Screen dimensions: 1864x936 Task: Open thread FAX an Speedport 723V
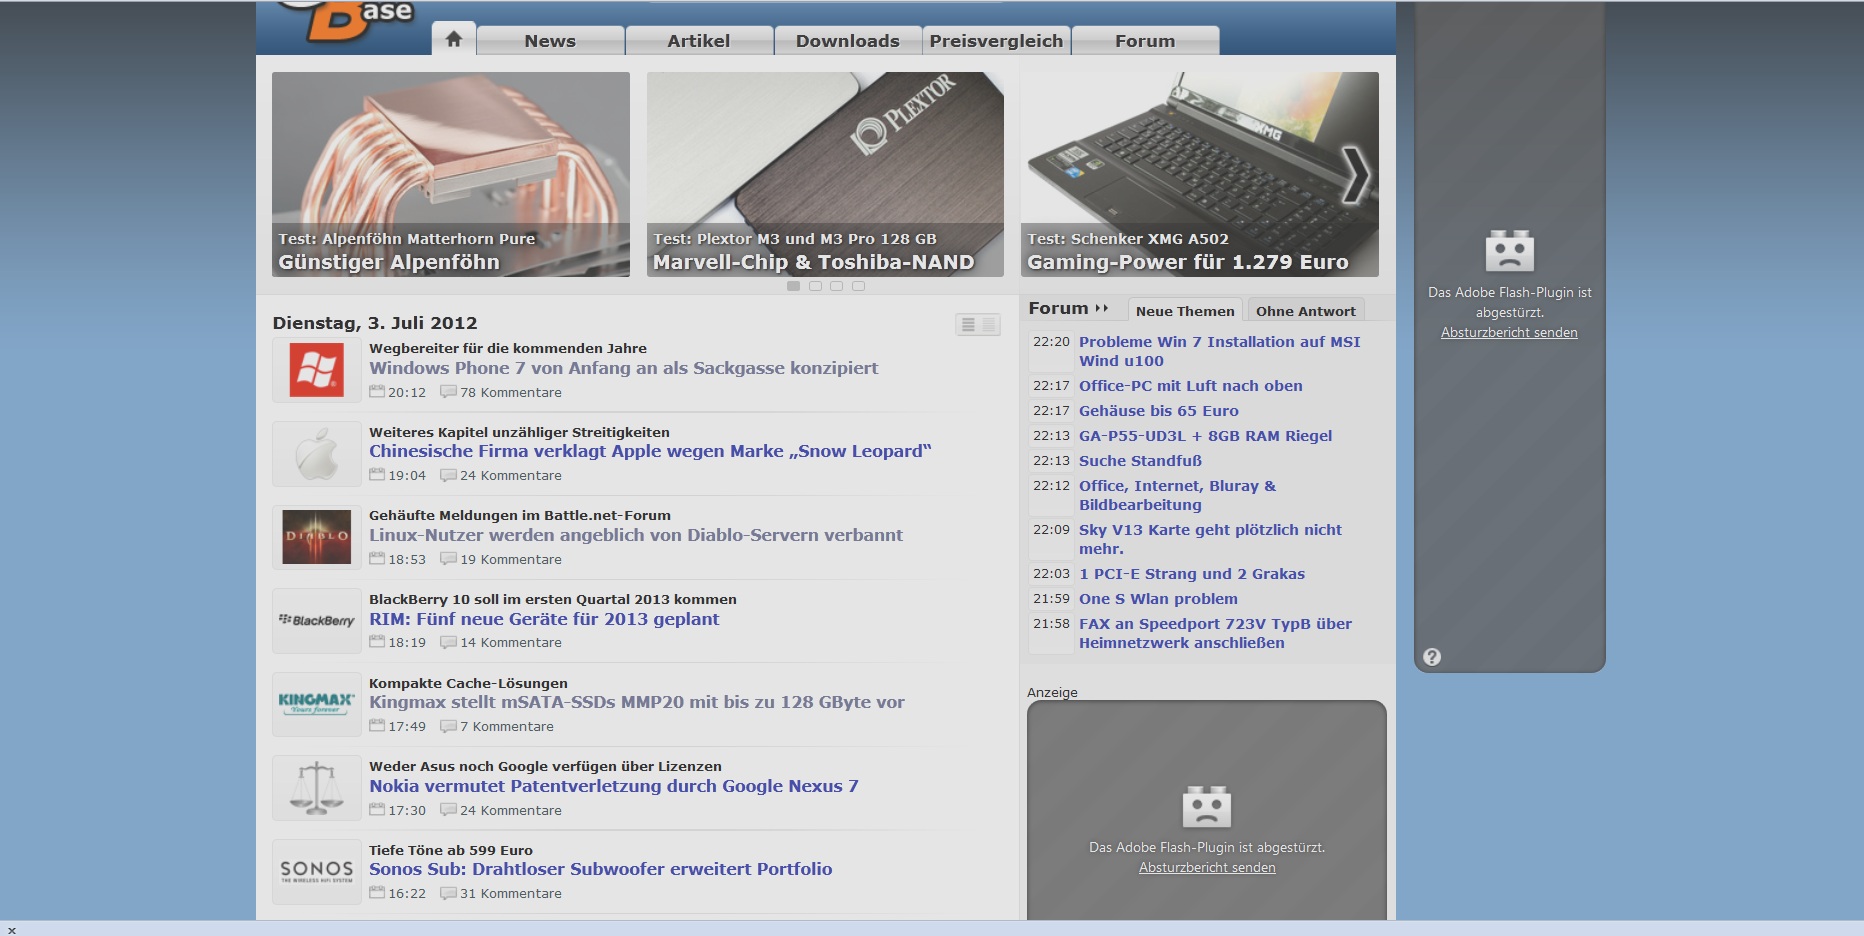(x=1215, y=633)
